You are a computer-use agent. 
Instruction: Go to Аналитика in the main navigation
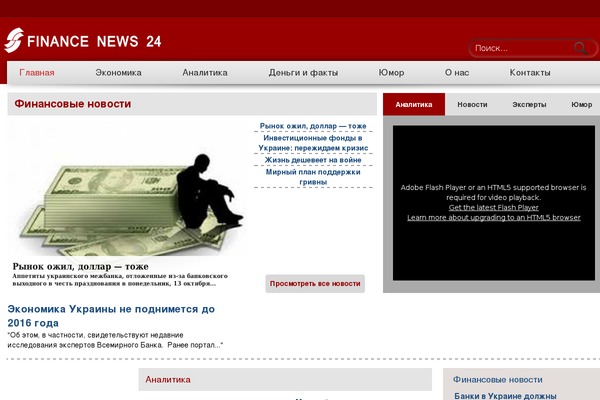coord(205,73)
